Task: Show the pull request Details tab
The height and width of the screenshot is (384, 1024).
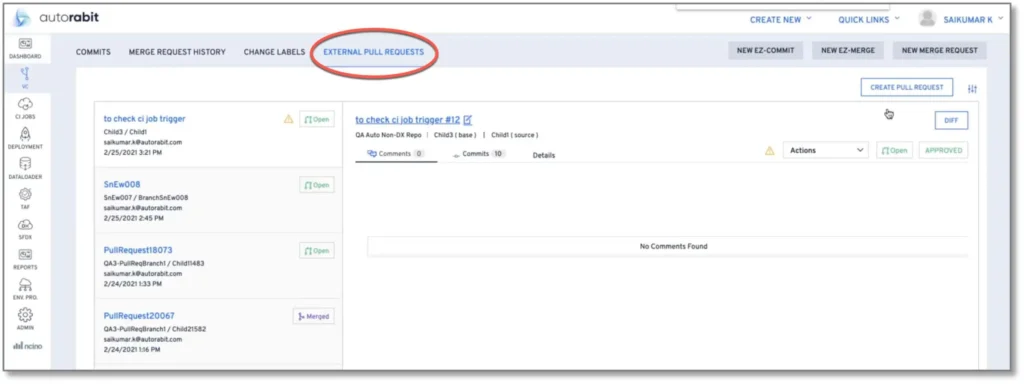Action: pos(544,155)
